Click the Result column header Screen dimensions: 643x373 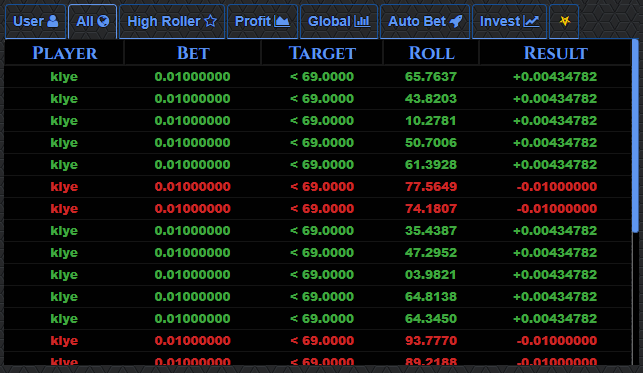click(x=555, y=53)
